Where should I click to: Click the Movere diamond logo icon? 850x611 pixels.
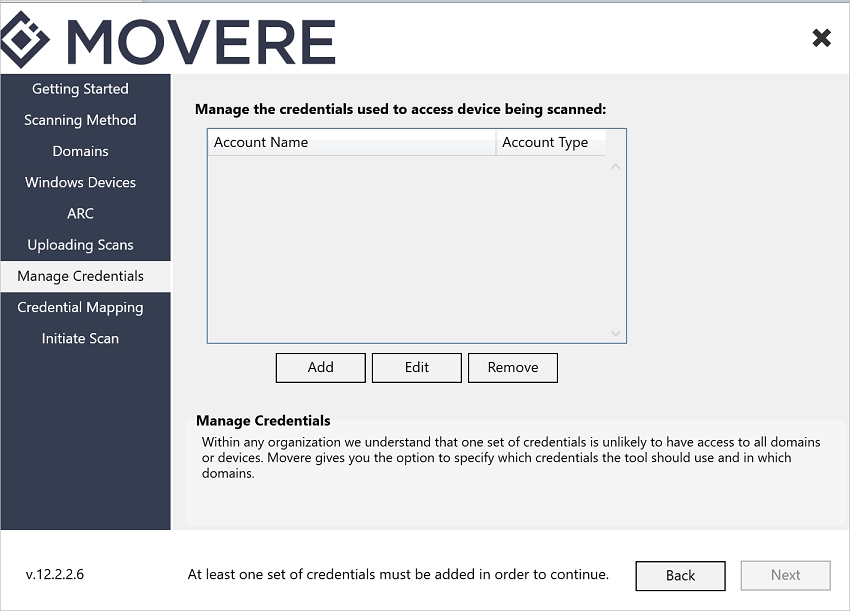(x=25, y=40)
